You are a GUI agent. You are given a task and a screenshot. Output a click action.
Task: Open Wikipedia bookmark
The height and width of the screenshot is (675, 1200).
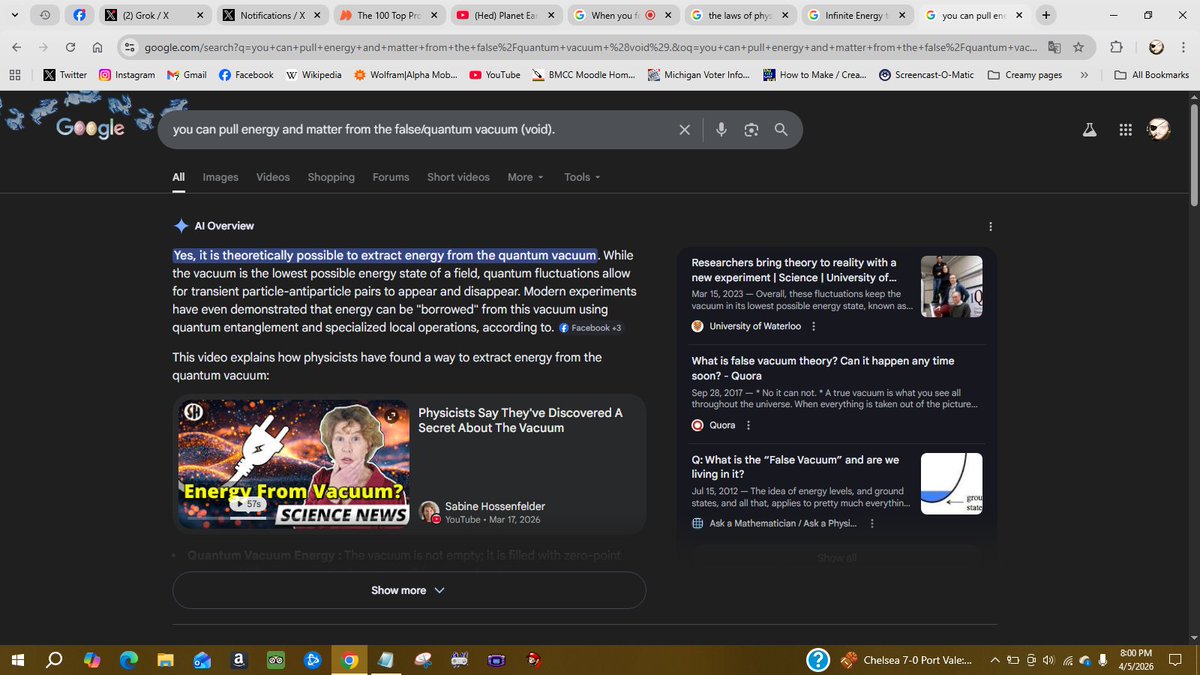pyautogui.click(x=313, y=75)
